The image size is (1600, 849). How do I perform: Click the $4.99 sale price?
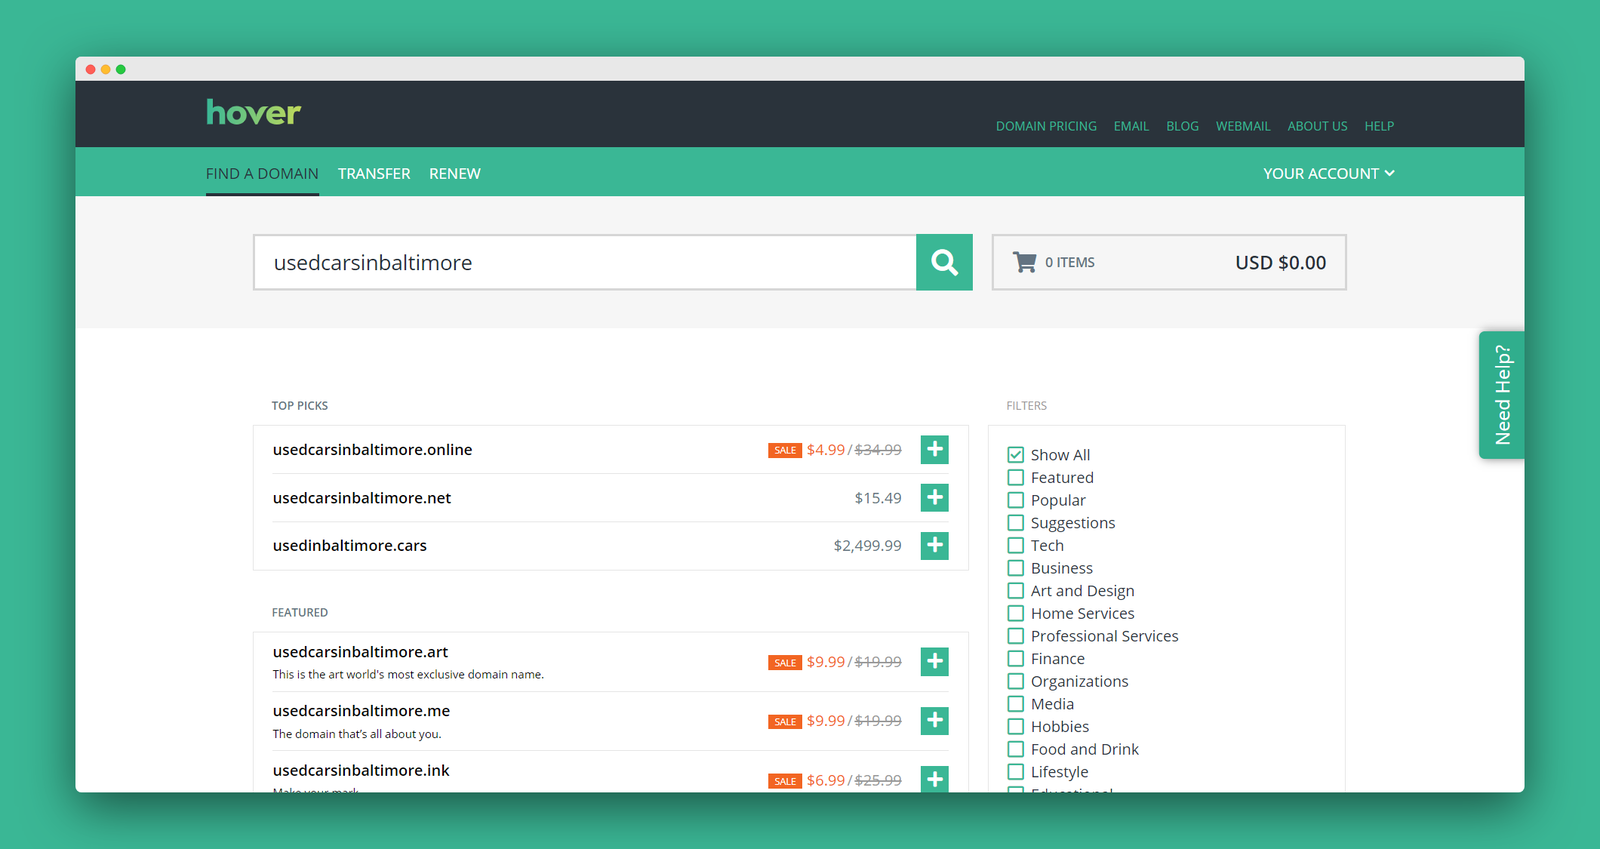point(826,450)
